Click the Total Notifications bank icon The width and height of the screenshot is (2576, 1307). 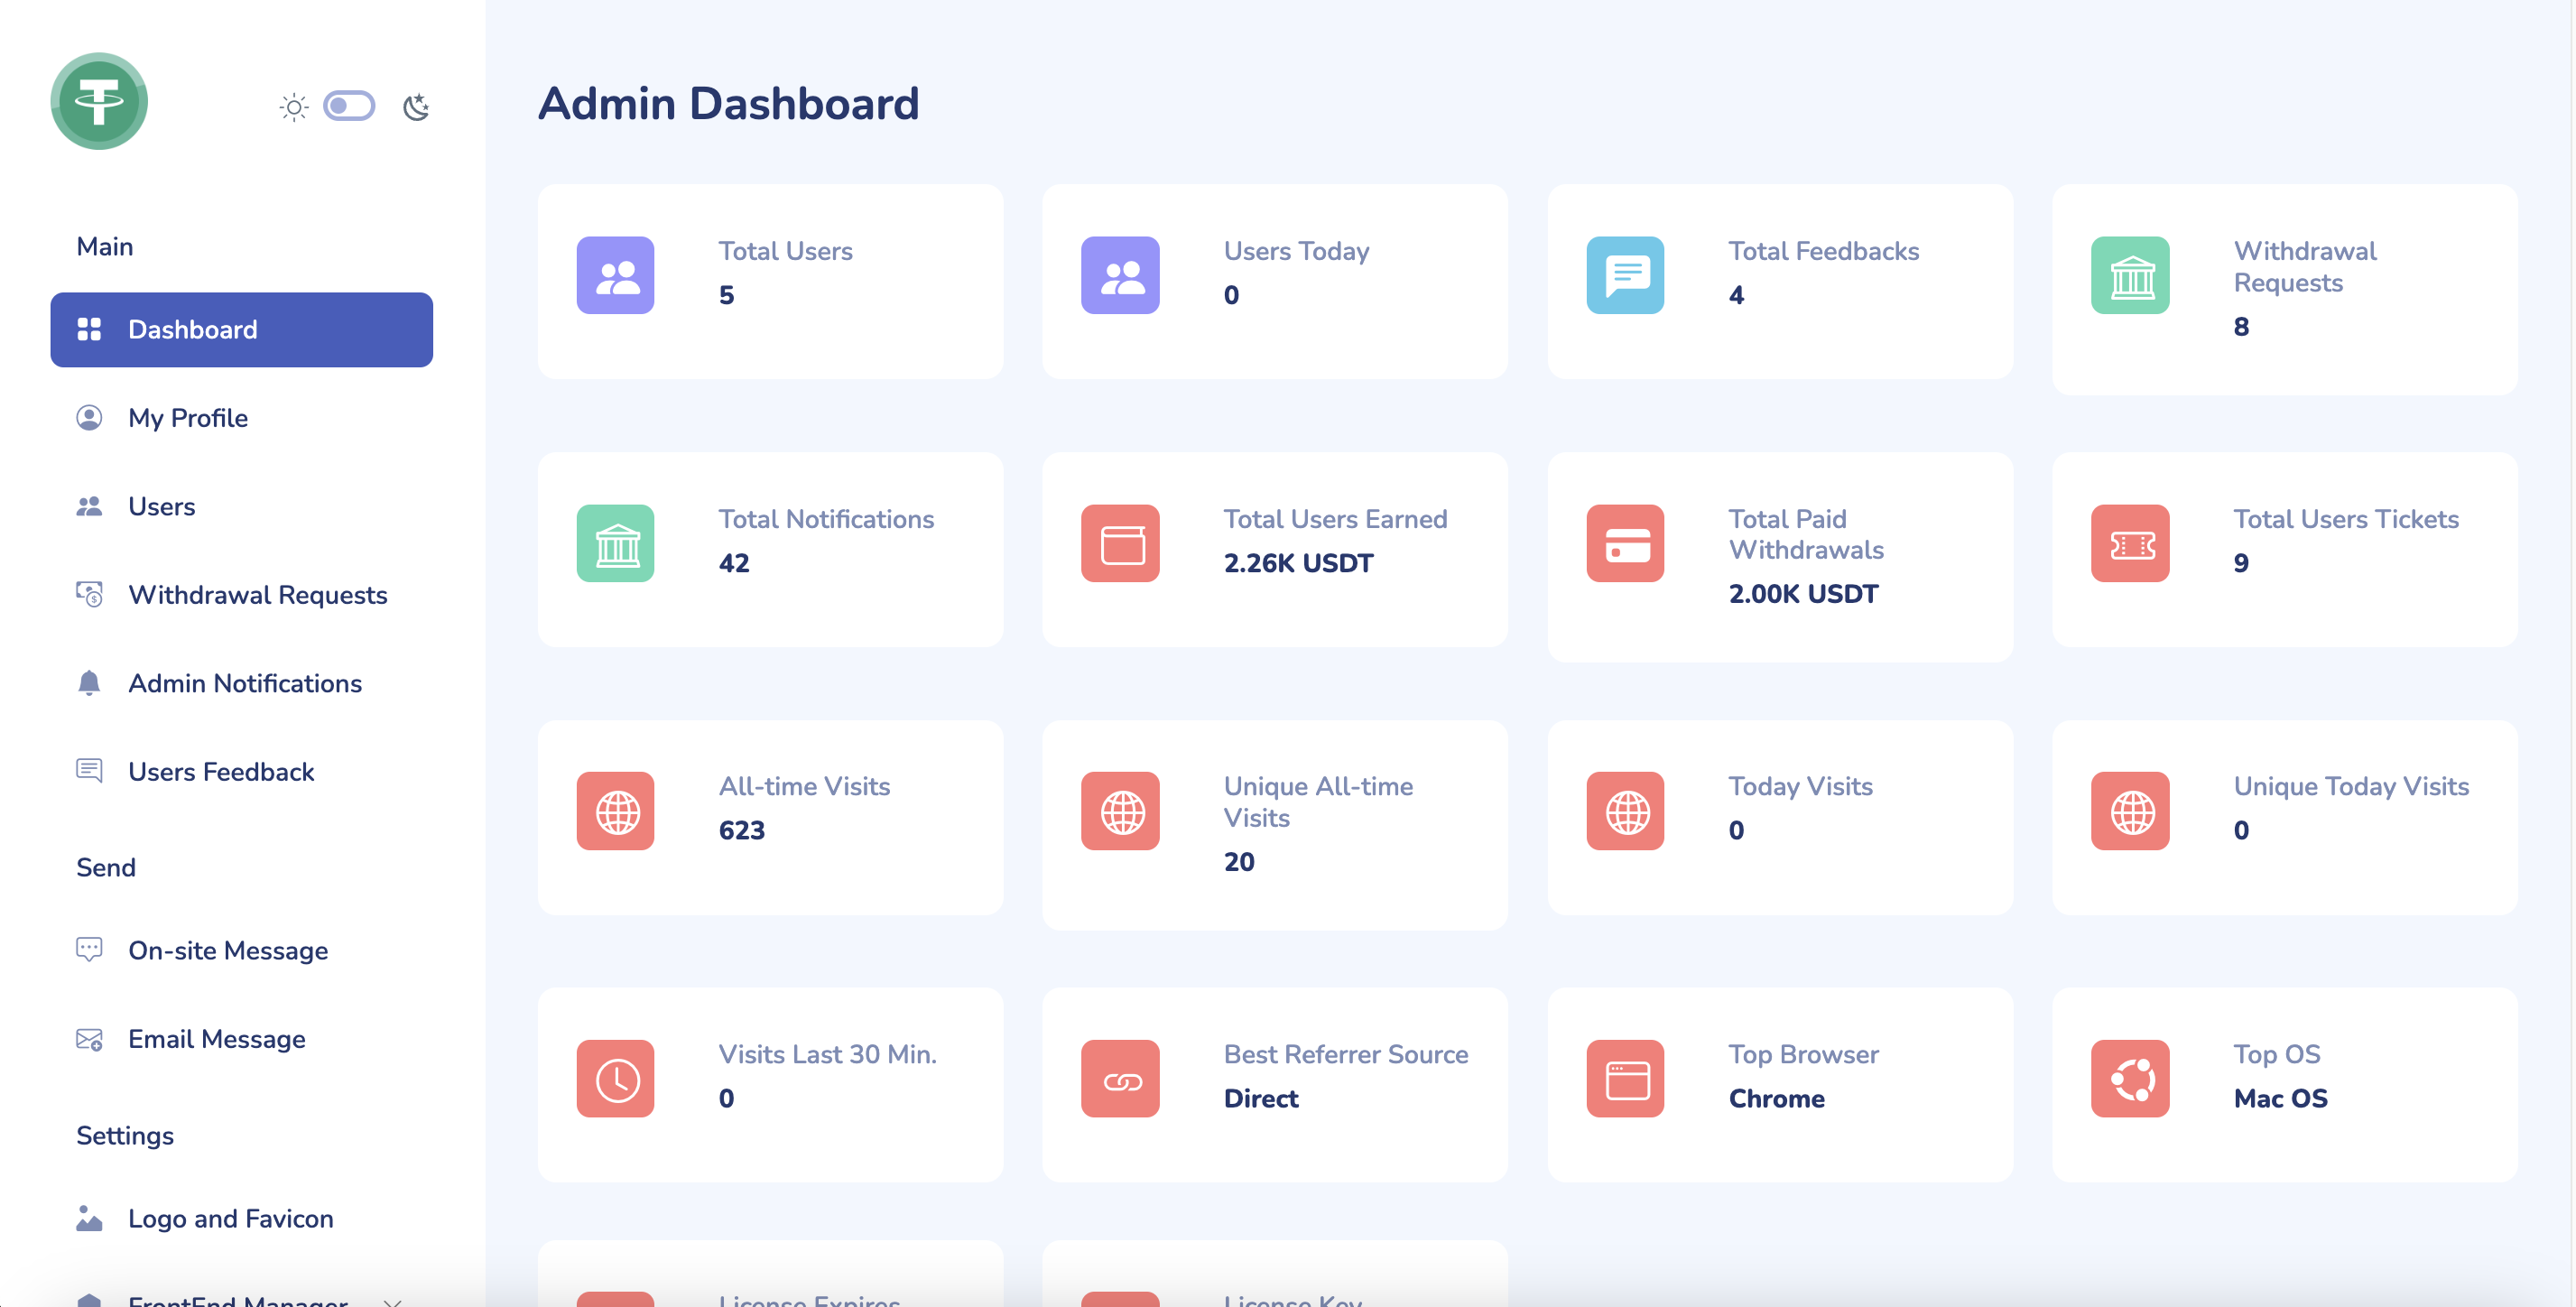(x=615, y=543)
